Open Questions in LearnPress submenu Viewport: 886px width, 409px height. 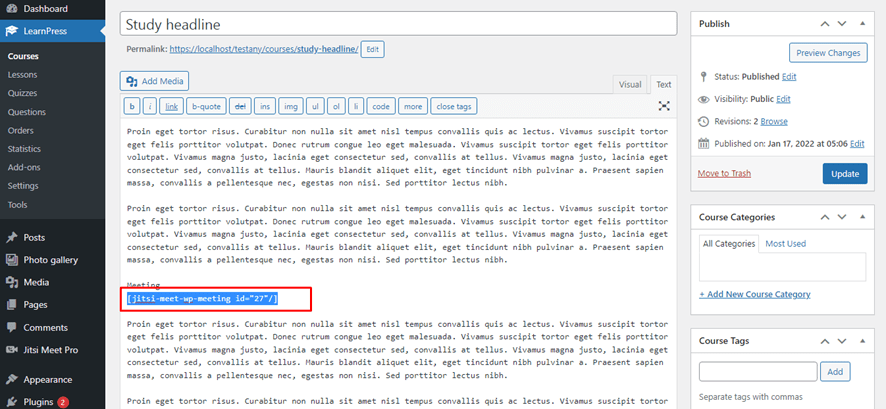coord(27,112)
